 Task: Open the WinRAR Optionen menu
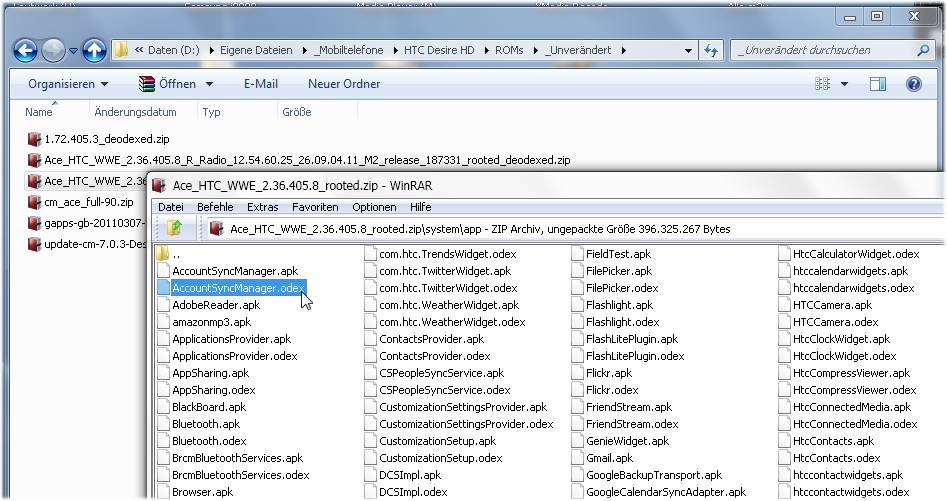[x=374, y=207]
